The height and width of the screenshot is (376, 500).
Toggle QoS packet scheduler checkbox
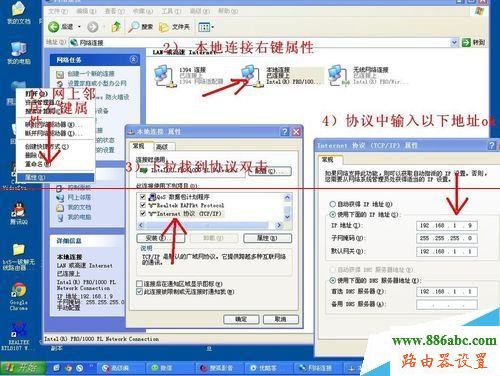(143, 197)
